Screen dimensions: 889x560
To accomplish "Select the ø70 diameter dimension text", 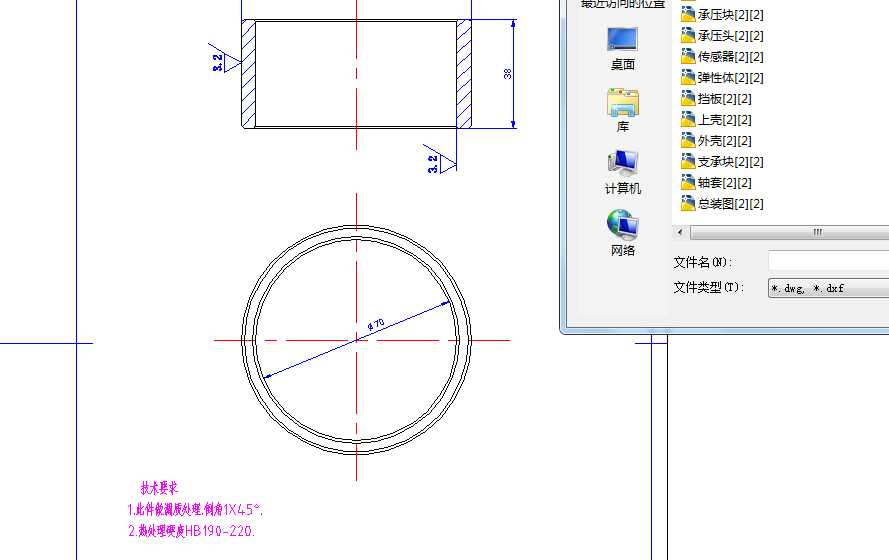I will click(x=375, y=325).
